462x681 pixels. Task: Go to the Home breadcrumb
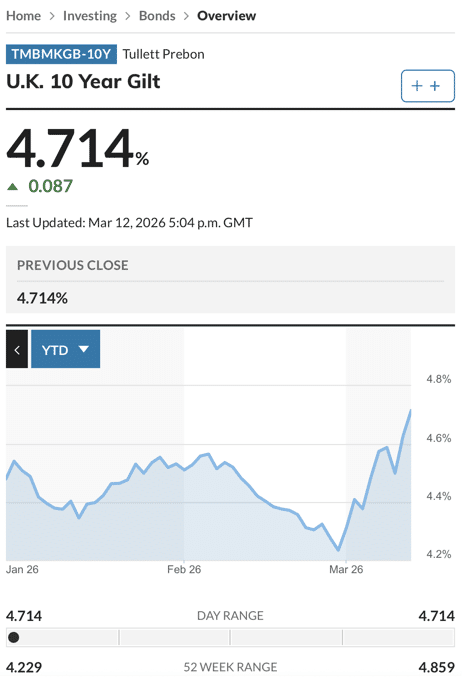[23, 16]
